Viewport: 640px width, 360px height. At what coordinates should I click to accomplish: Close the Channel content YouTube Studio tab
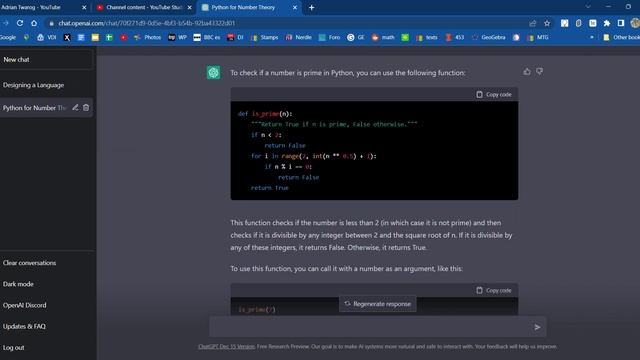[x=189, y=7]
